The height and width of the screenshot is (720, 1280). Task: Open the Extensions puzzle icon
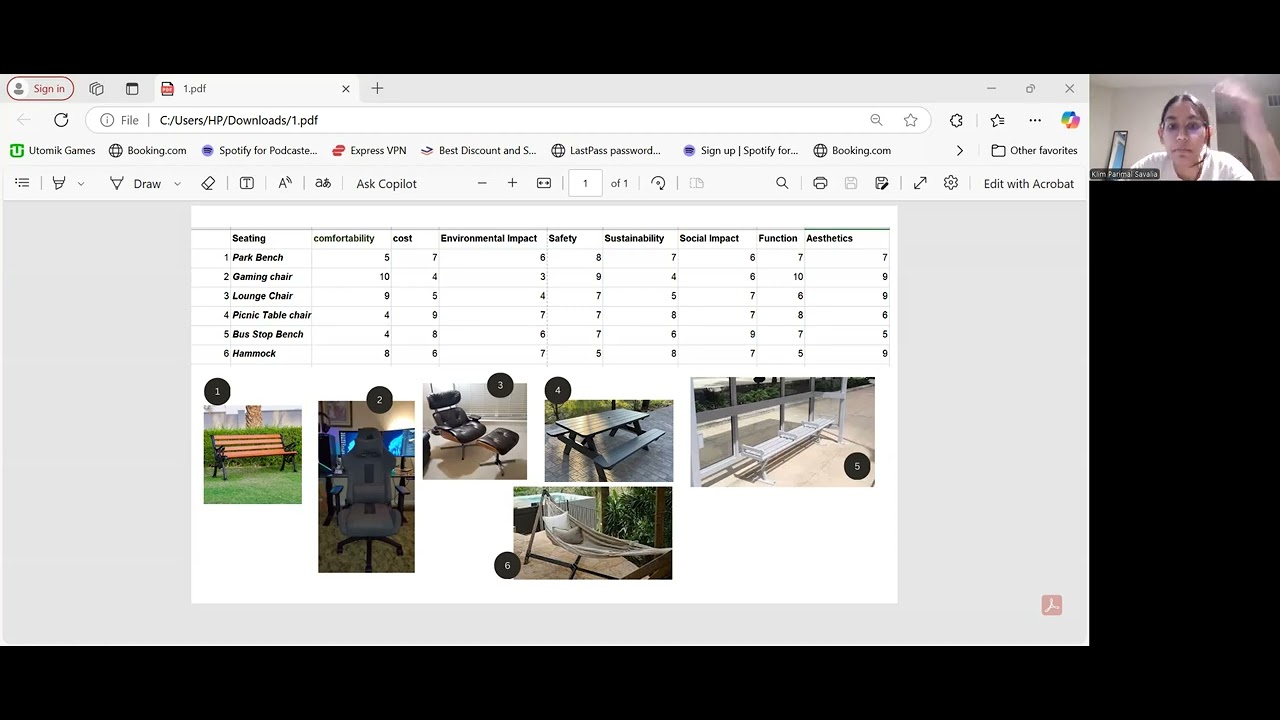(956, 120)
